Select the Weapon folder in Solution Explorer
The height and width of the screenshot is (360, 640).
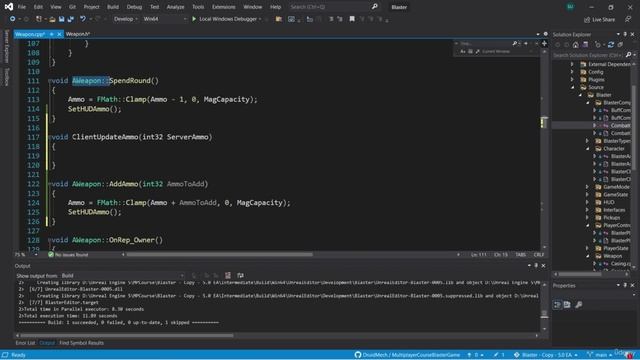[613, 256]
